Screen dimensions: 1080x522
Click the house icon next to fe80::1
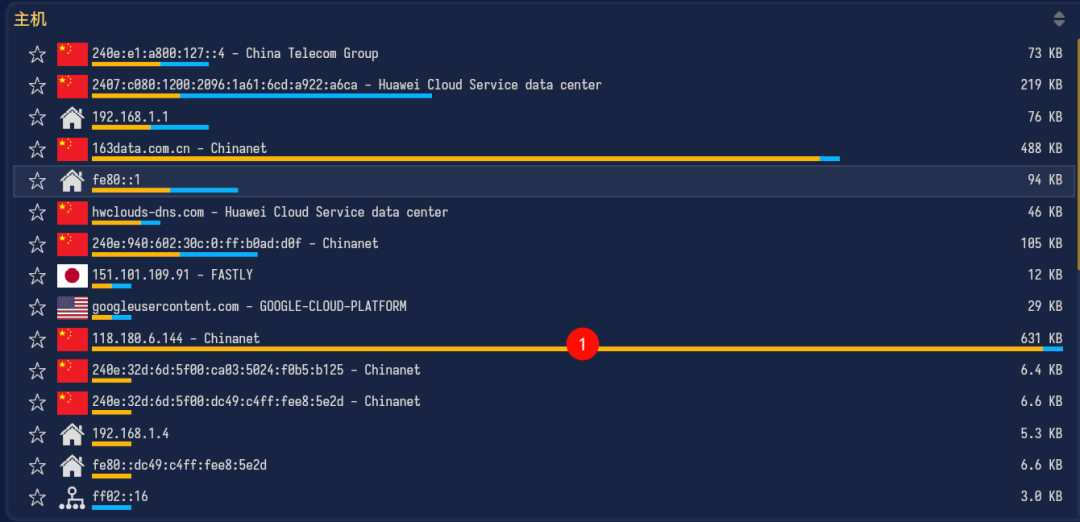tap(72, 181)
